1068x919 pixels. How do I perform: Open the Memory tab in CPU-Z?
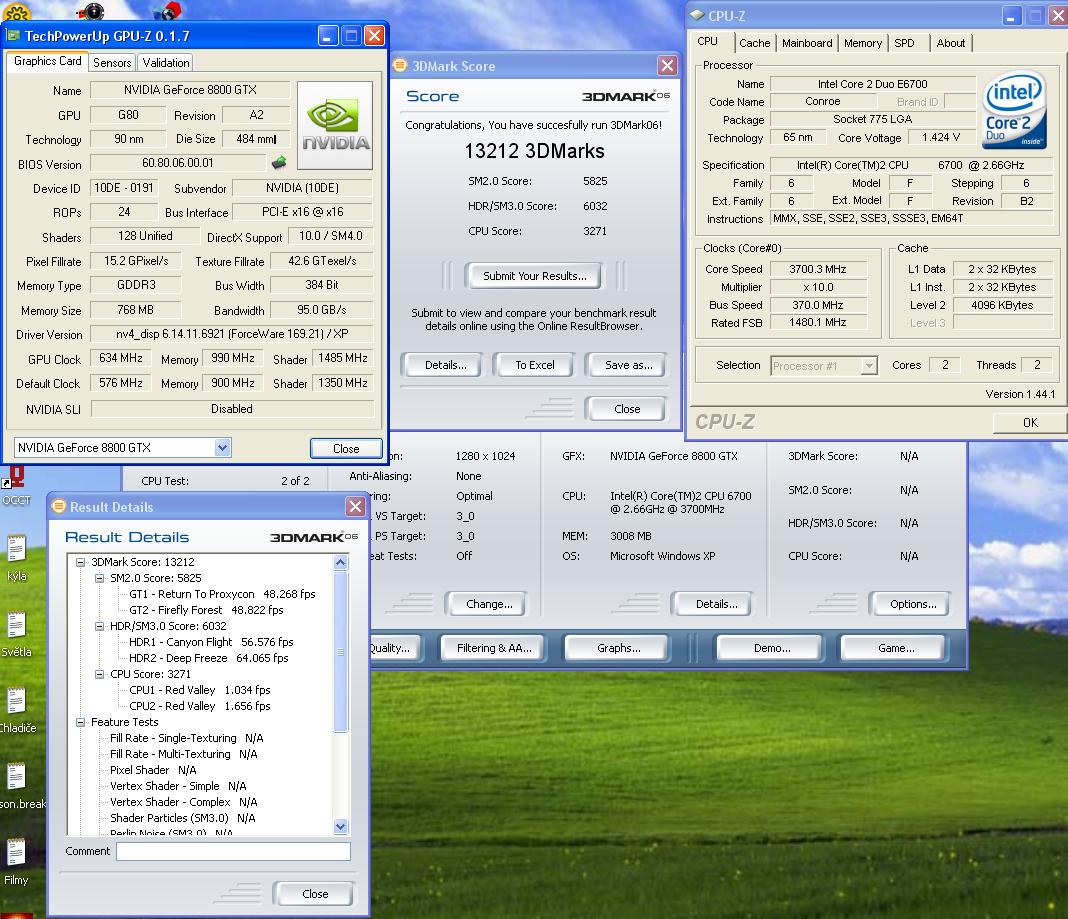tap(863, 43)
